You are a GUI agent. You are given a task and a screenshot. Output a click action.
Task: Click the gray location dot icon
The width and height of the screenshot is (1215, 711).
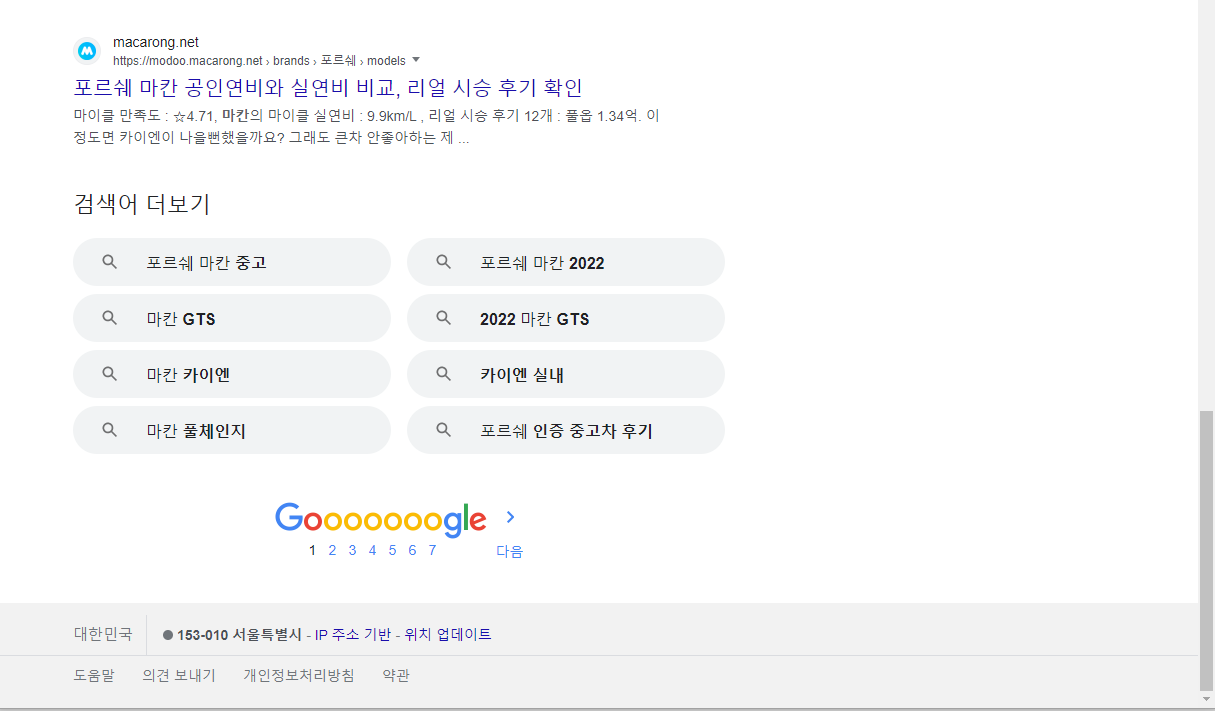(x=168, y=635)
